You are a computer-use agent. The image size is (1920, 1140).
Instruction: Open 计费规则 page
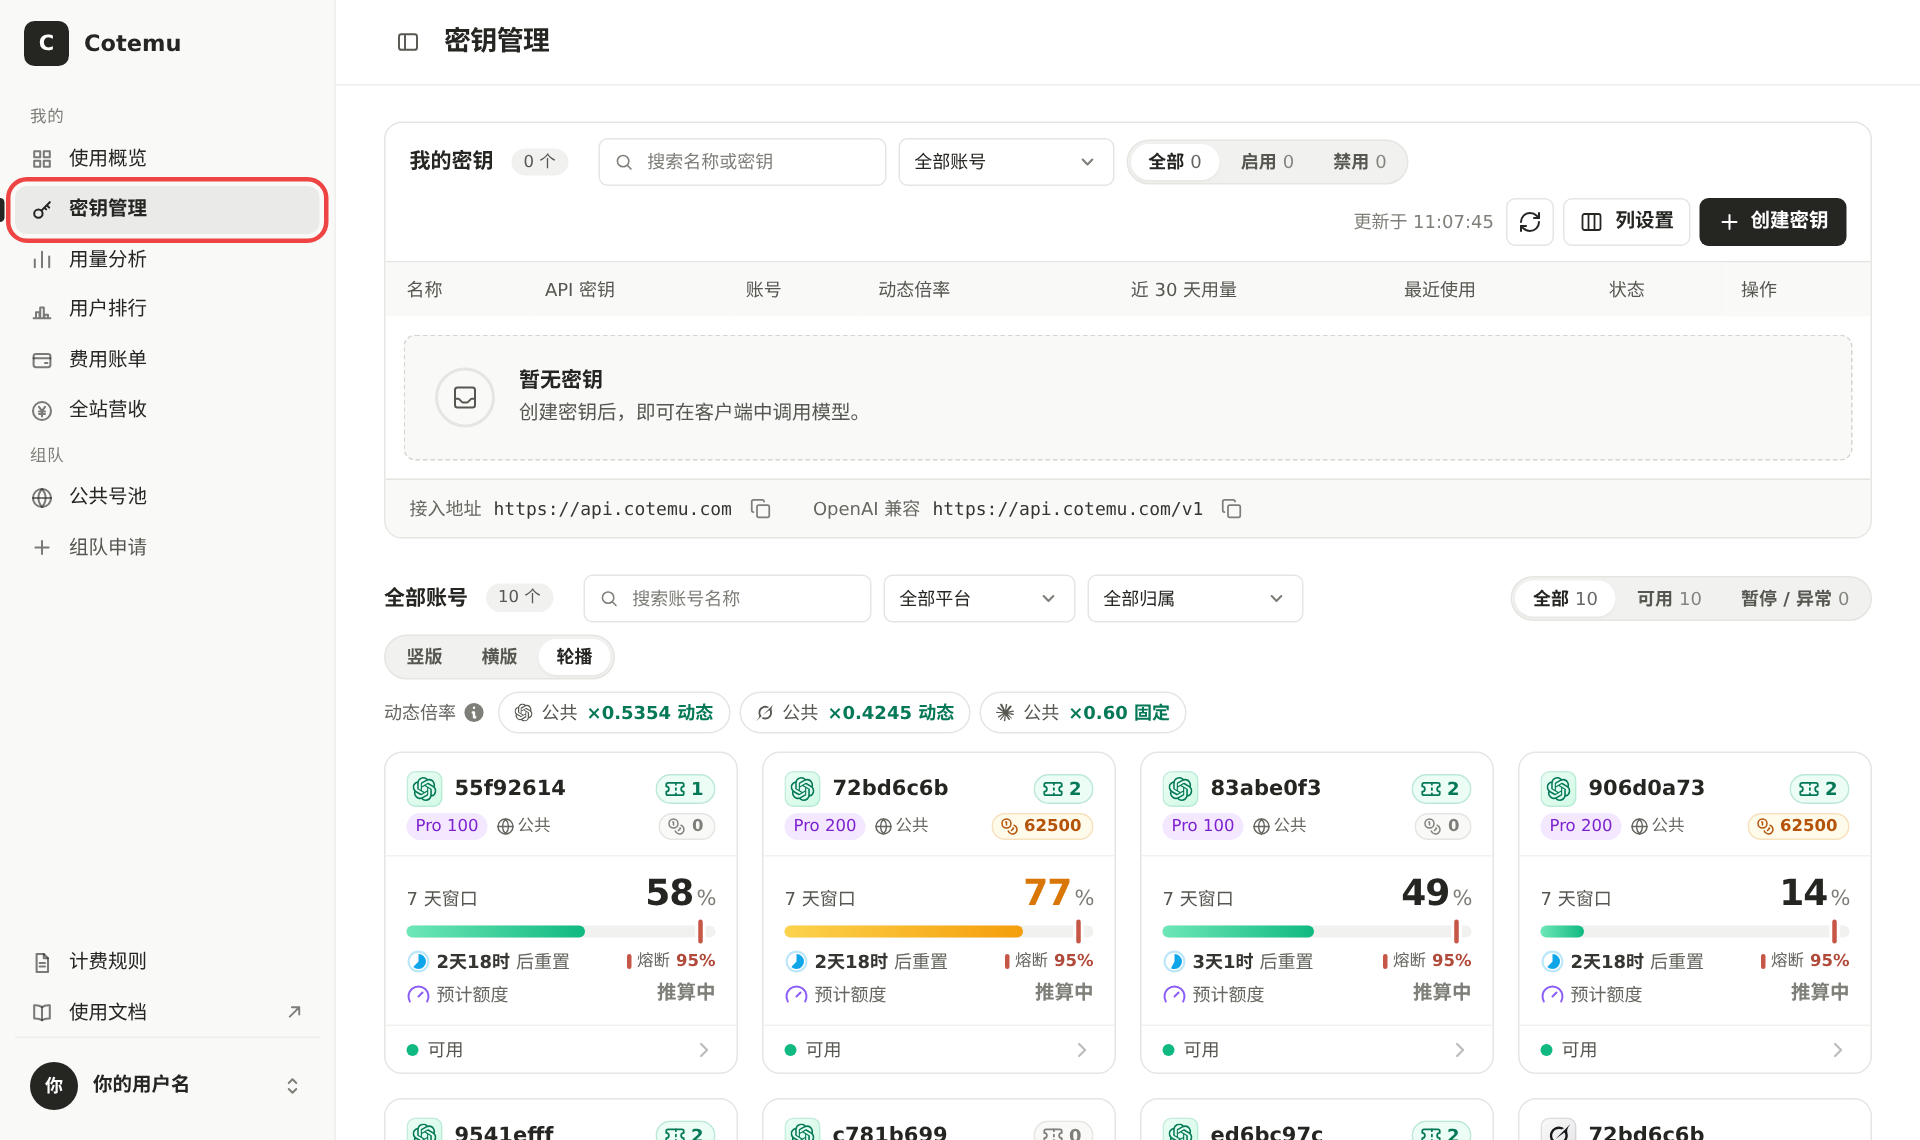tap(166, 962)
